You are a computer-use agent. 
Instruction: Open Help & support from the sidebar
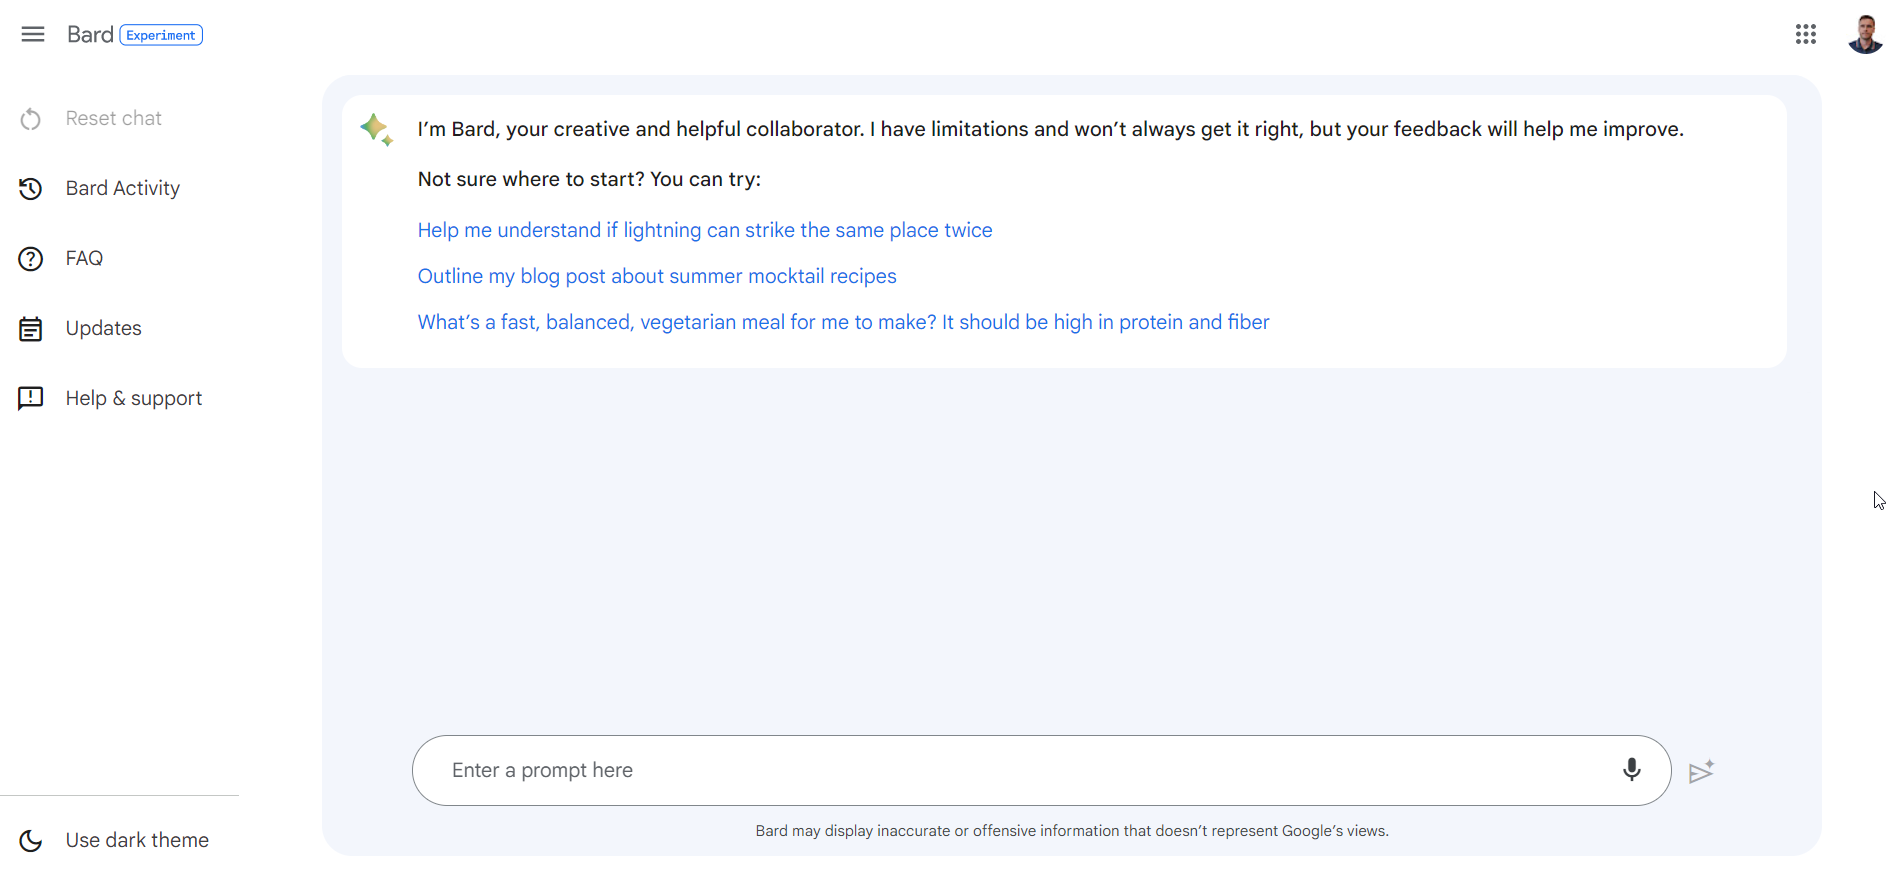[134, 399]
